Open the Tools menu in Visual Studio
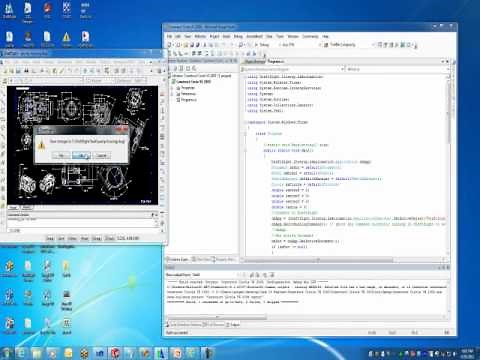480x360 pixels. click(x=280, y=36)
